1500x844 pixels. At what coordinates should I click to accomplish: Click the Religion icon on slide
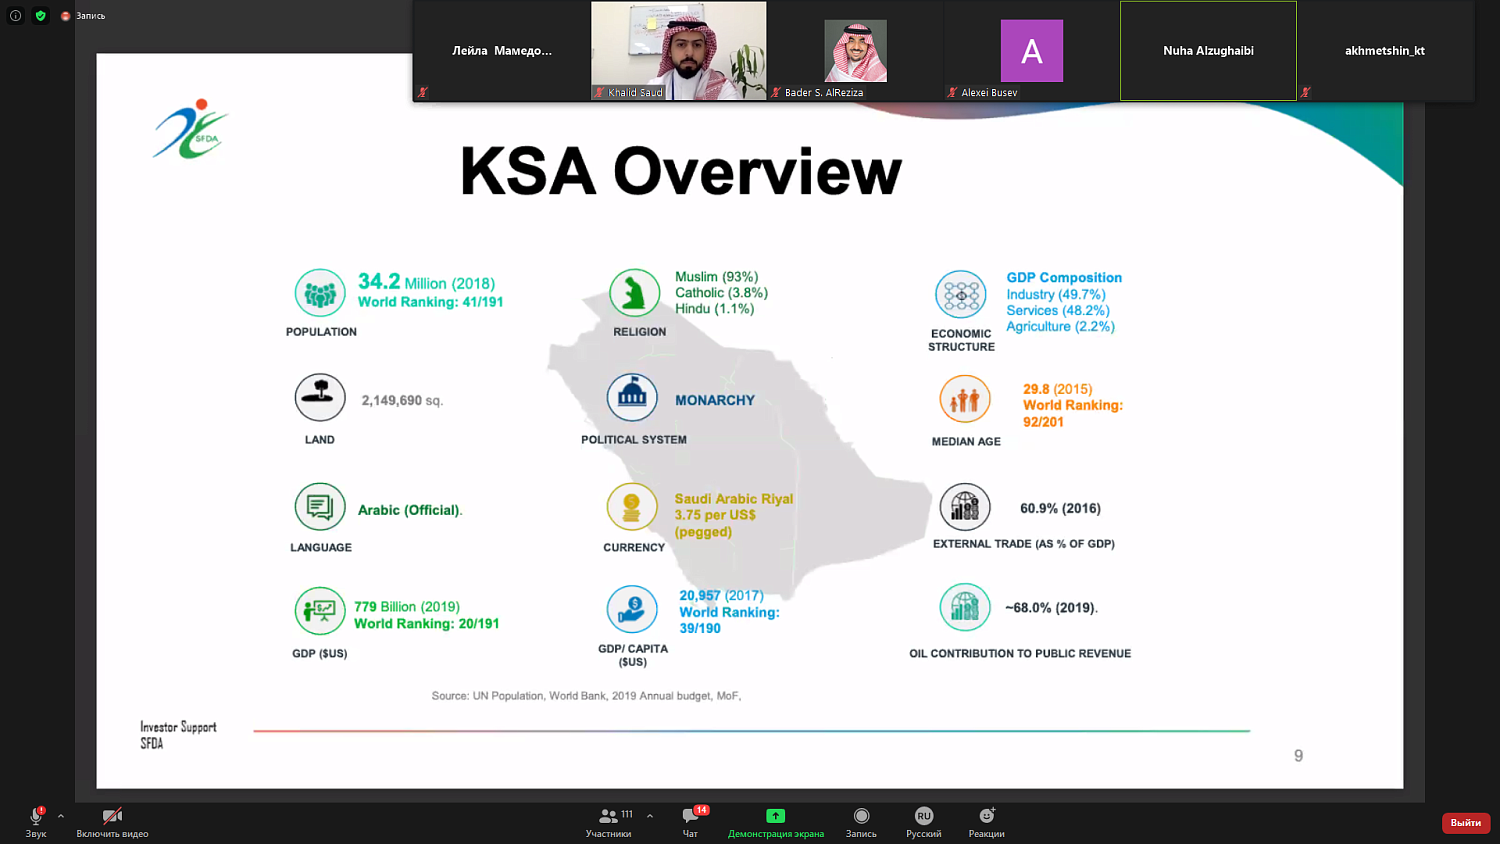[634, 294]
